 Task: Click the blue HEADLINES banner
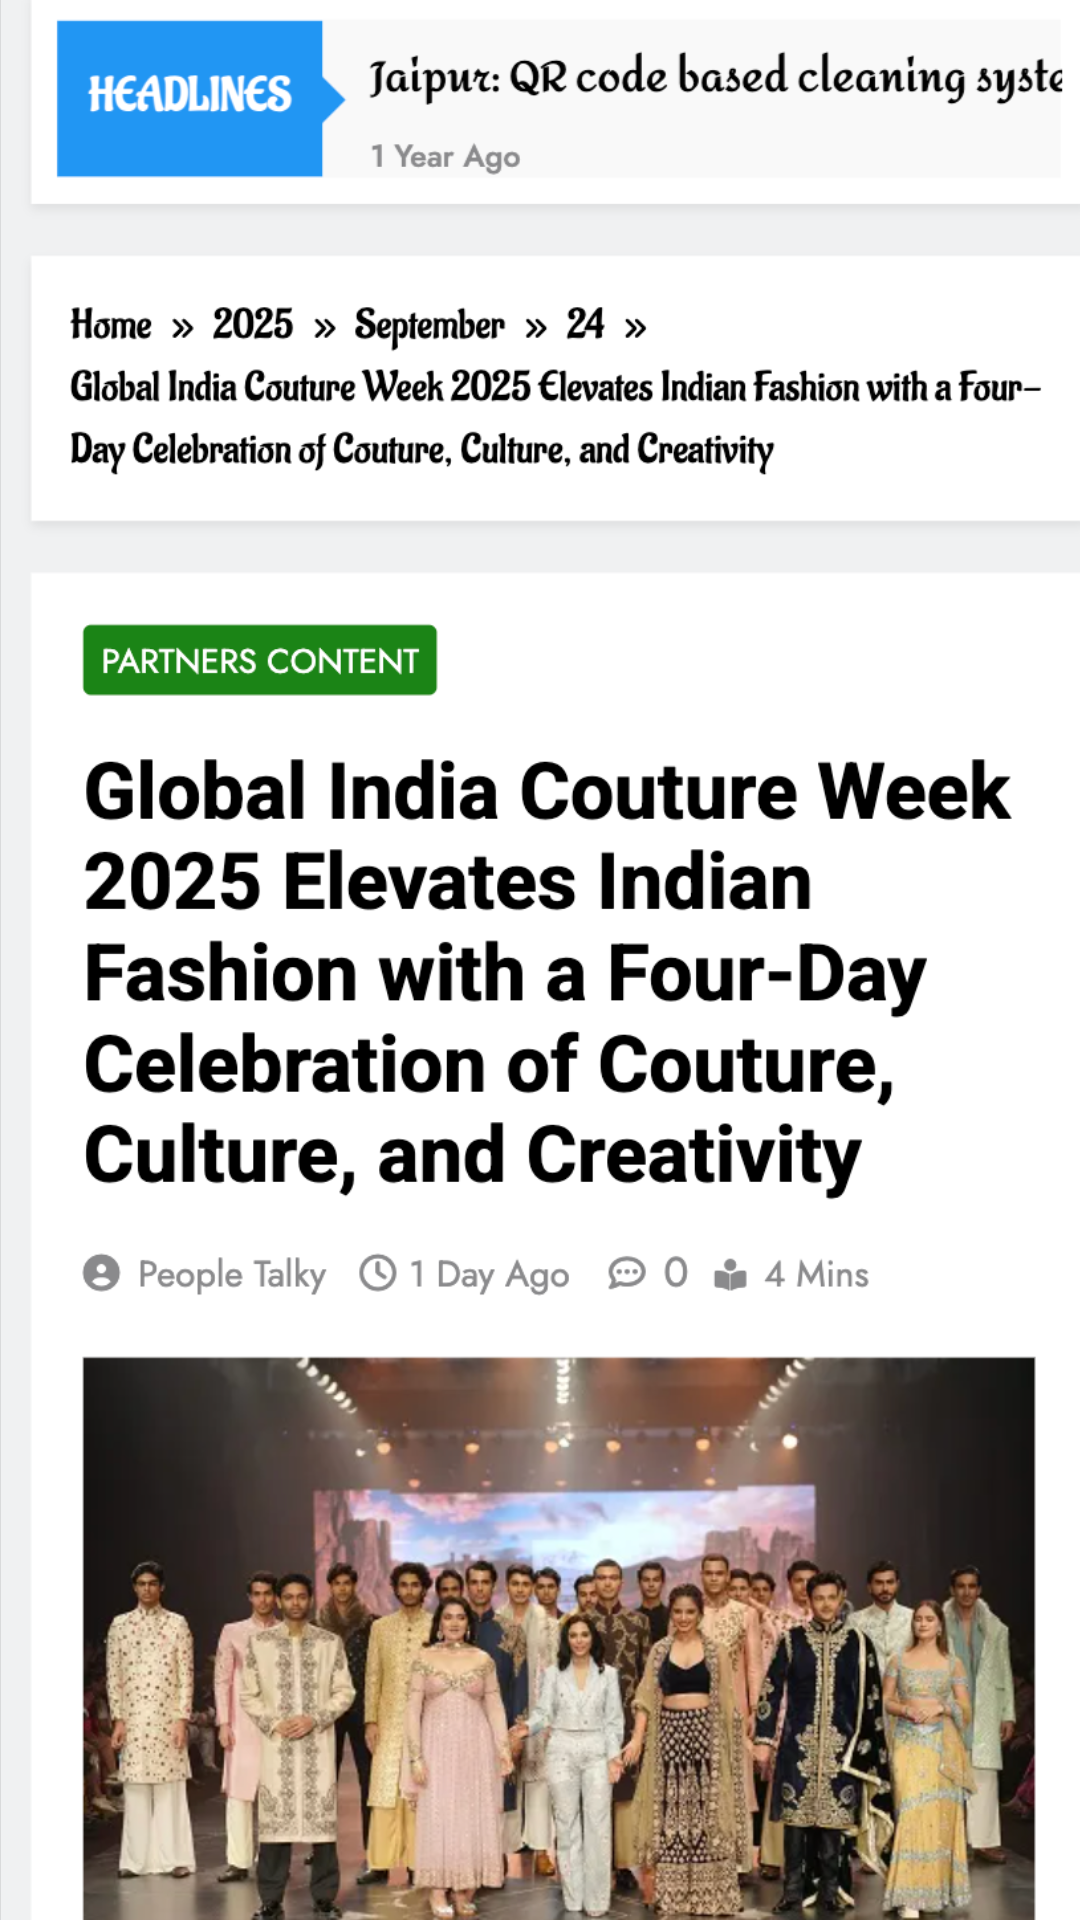188,93
